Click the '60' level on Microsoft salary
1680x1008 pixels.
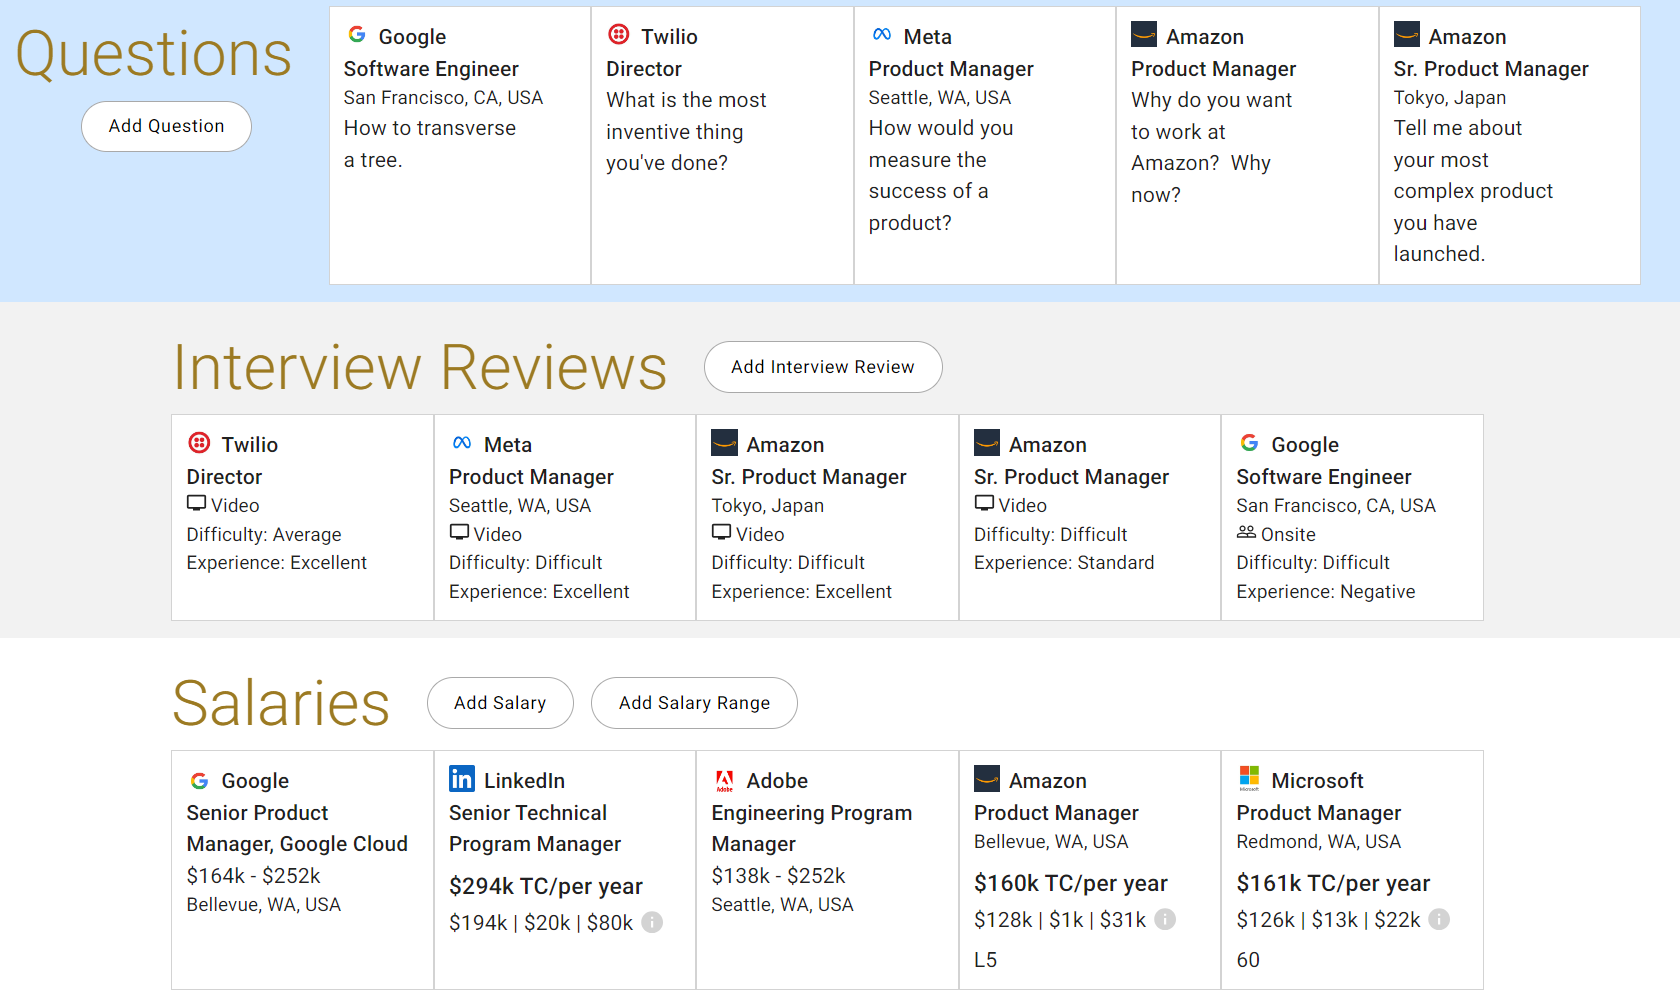tap(1248, 960)
